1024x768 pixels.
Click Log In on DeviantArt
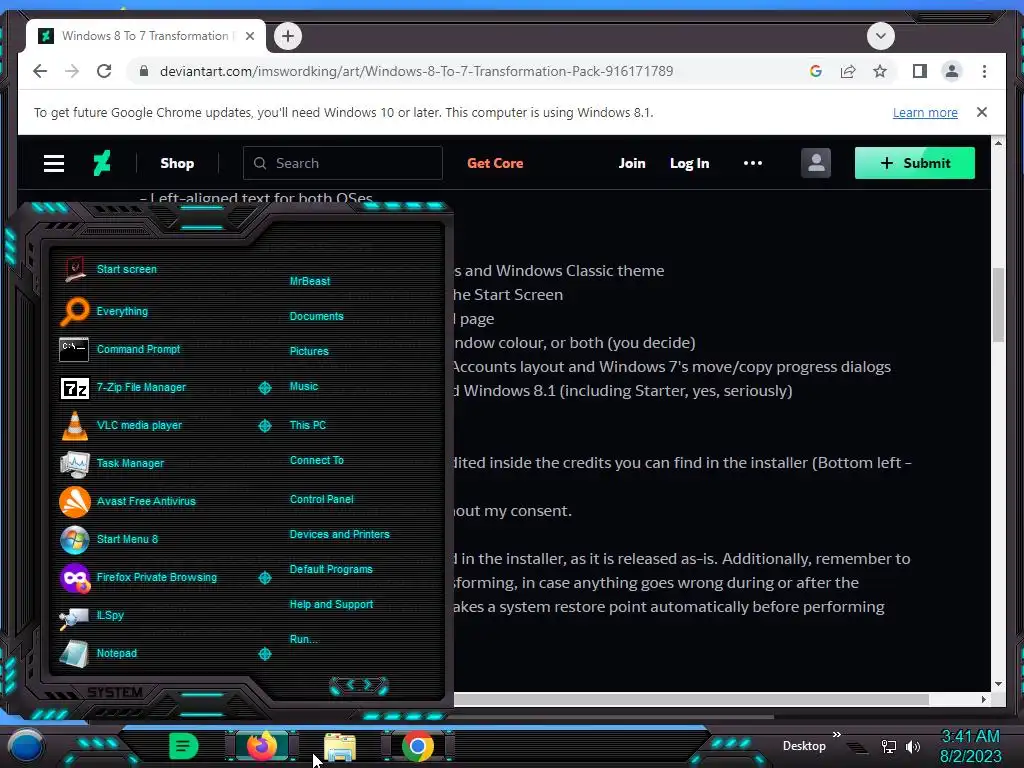[689, 163]
